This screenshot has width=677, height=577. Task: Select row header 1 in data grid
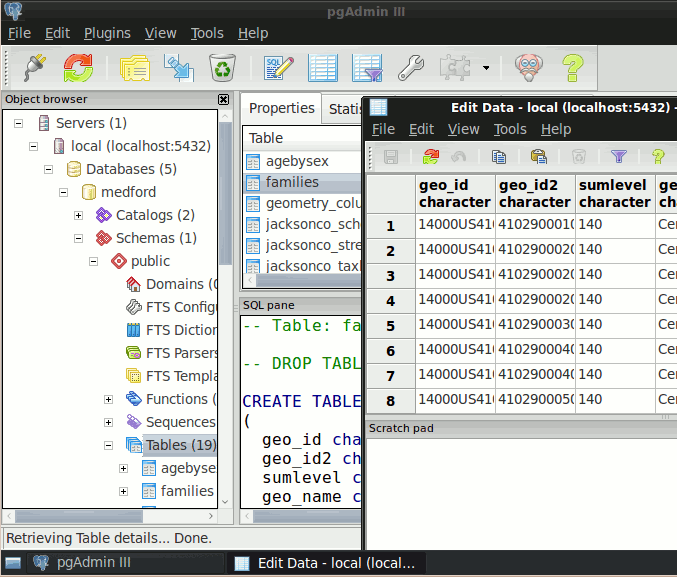point(391,226)
